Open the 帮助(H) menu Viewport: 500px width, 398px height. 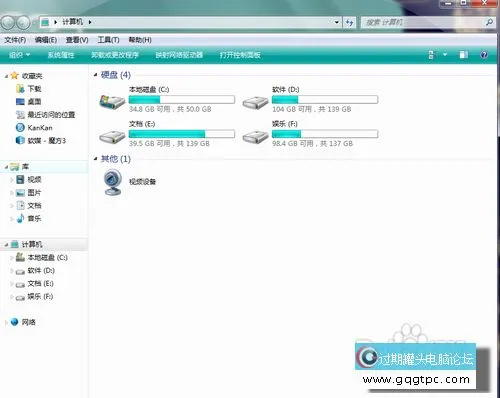[140, 40]
